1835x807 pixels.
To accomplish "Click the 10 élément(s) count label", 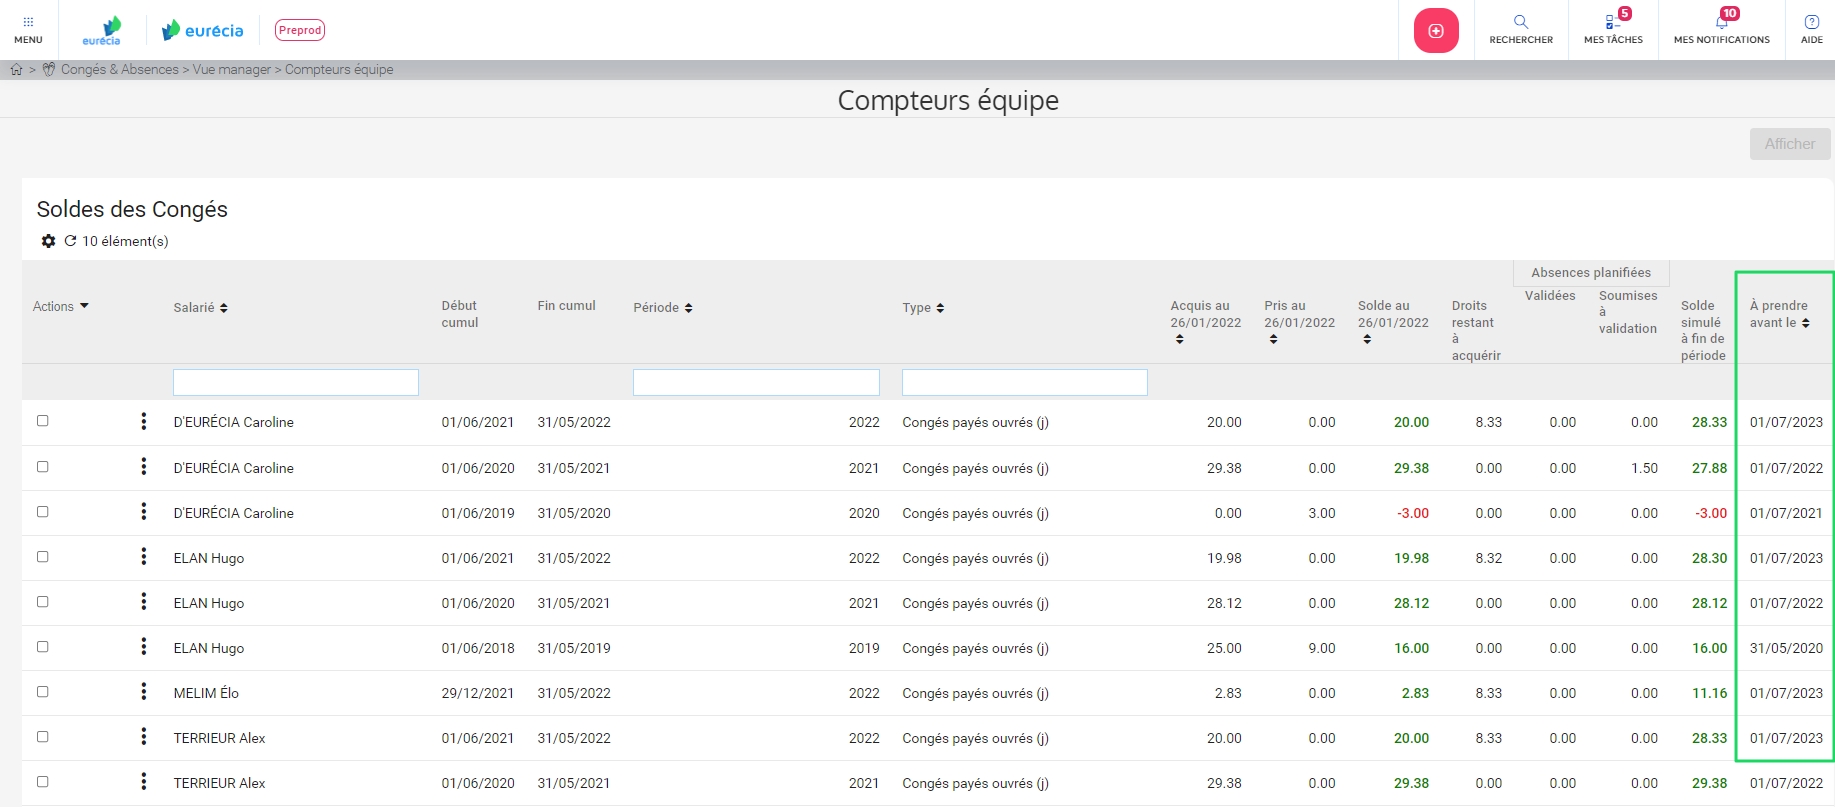I will point(125,241).
